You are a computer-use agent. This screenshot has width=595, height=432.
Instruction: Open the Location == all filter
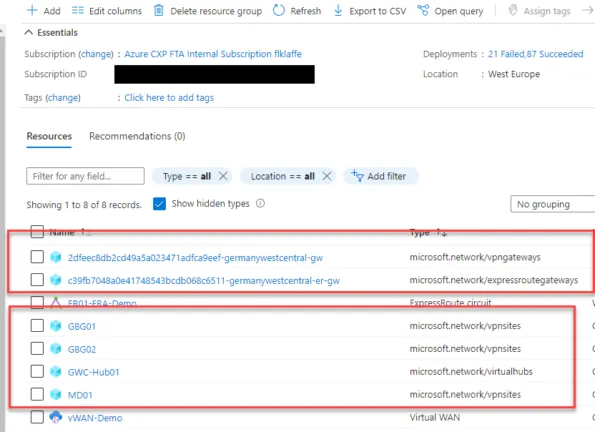pyautogui.click(x=282, y=176)
